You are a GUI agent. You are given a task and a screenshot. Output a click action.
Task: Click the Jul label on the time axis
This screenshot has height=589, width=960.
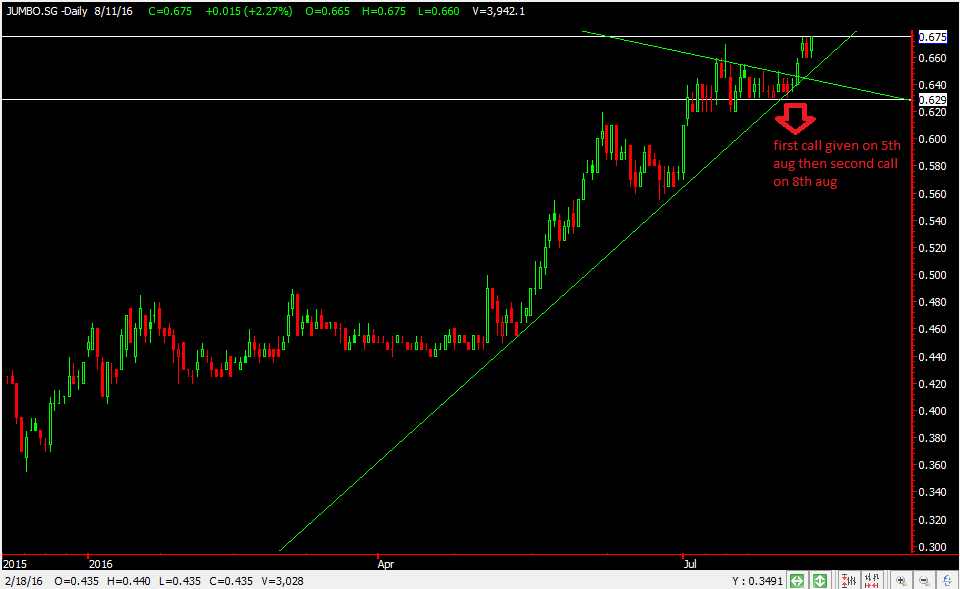[x=689, y=564]
